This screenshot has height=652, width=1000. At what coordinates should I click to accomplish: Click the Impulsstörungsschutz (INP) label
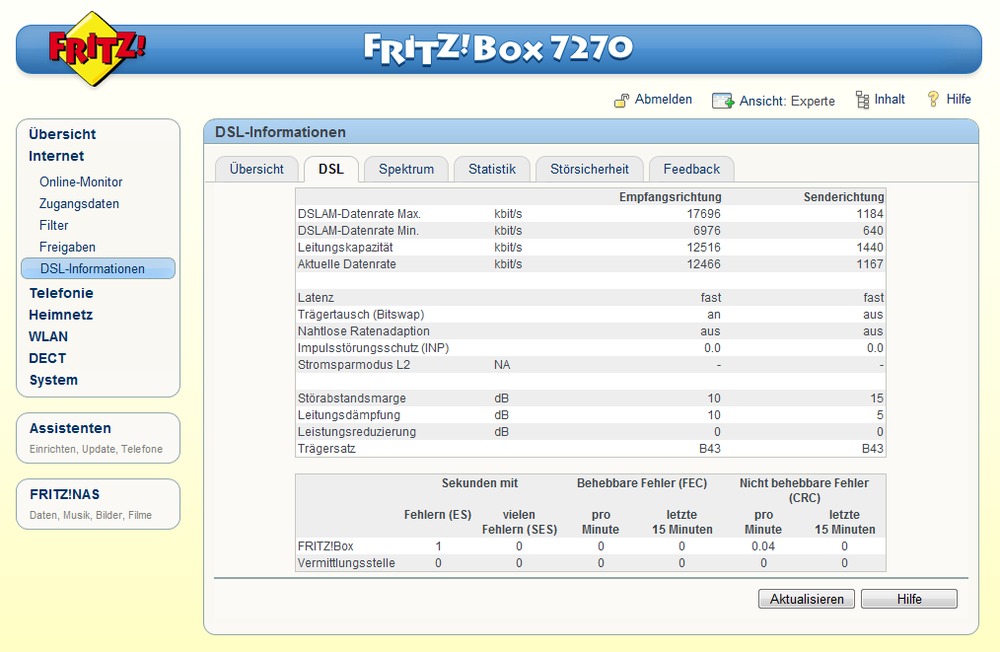[374, 348]
